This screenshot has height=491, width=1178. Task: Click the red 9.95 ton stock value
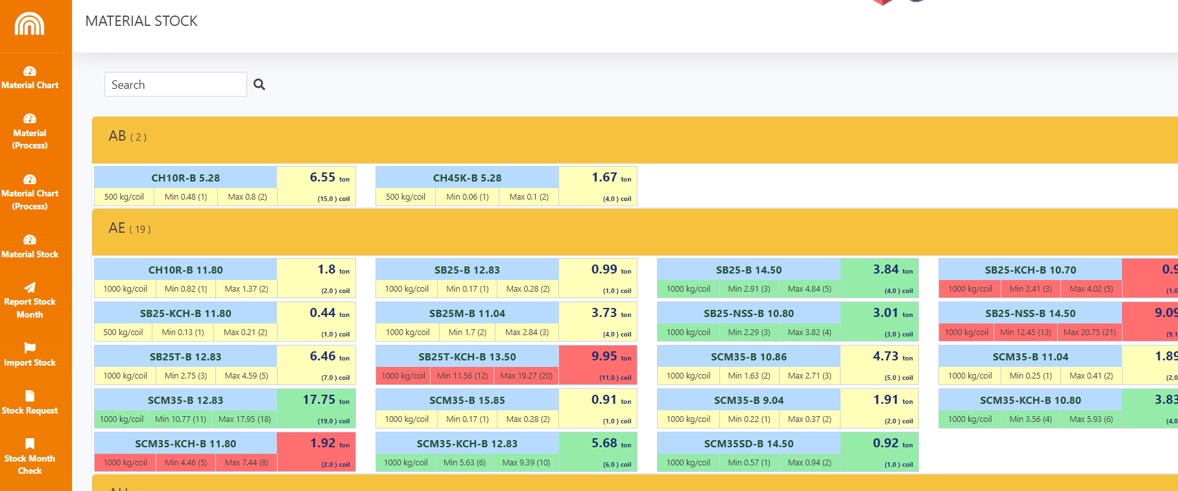point(597,357)
